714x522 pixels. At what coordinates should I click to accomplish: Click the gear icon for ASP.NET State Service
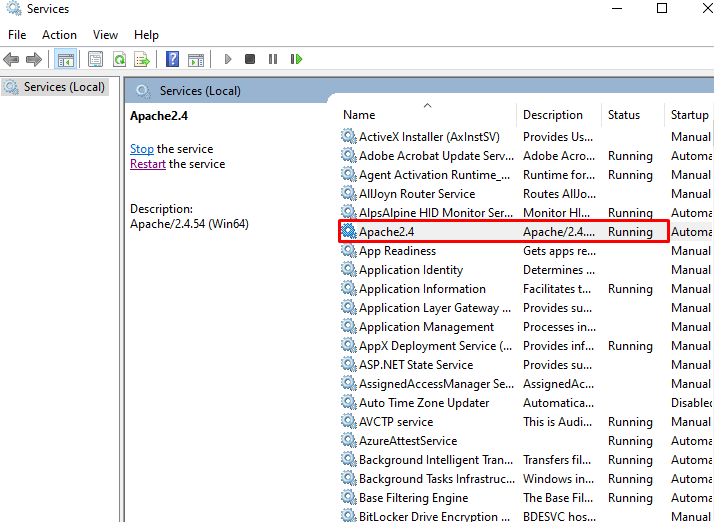point(348,364)
